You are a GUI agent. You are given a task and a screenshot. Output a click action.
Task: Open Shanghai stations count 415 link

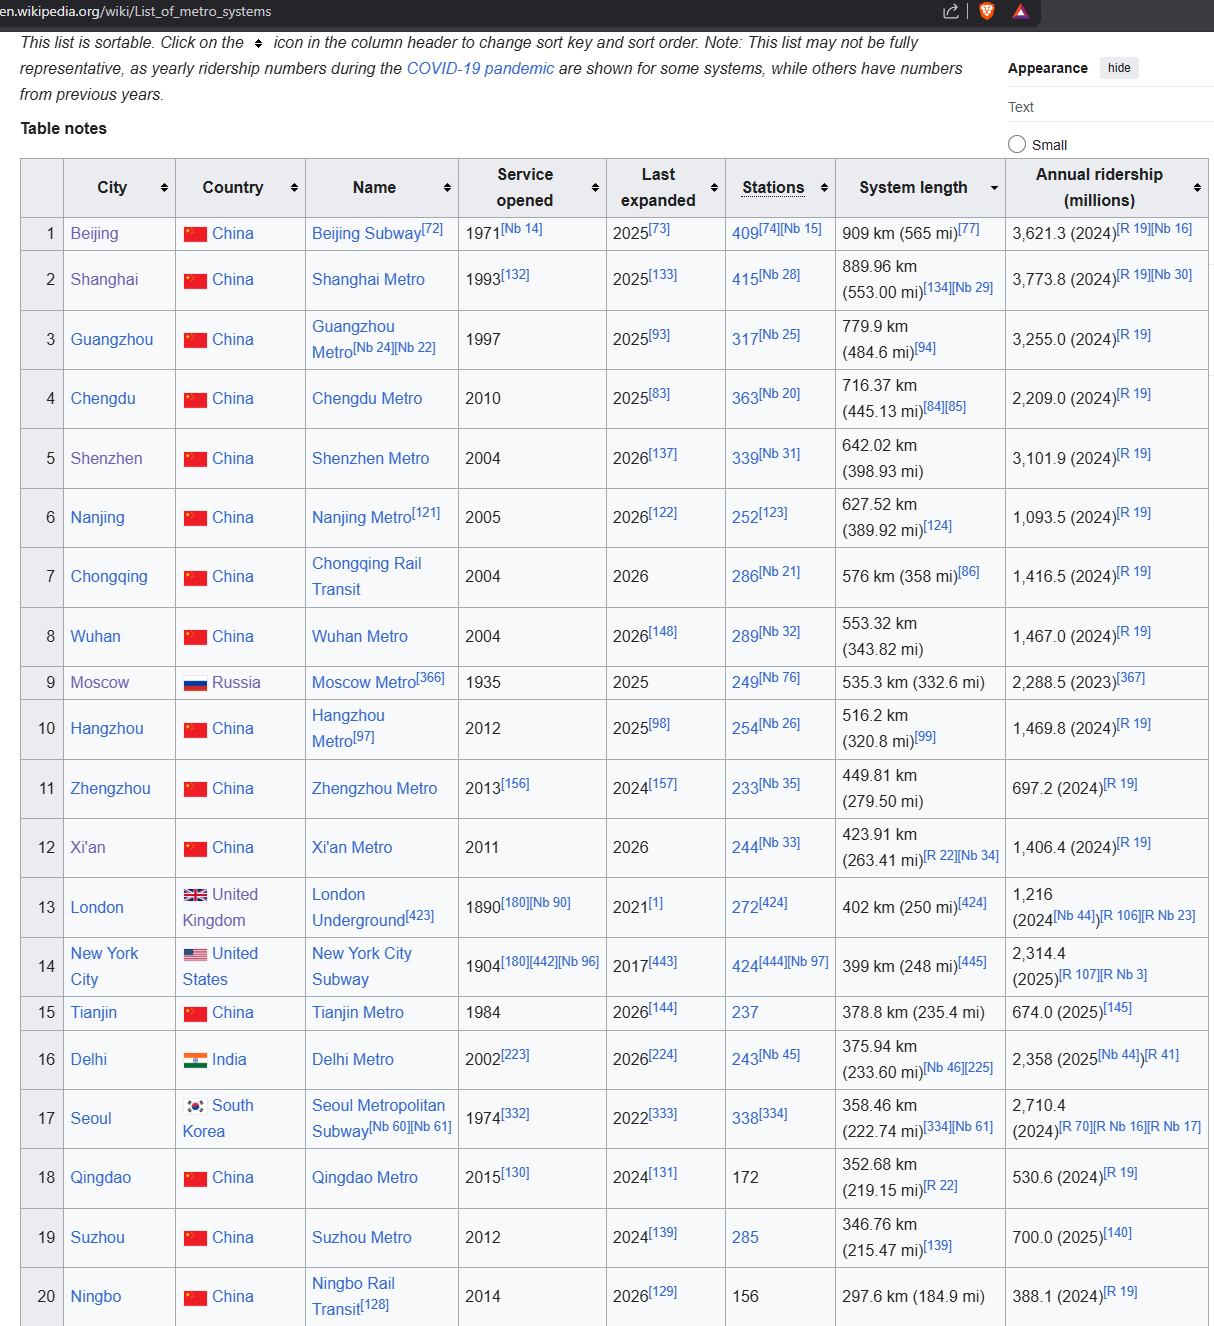point(745,279)
